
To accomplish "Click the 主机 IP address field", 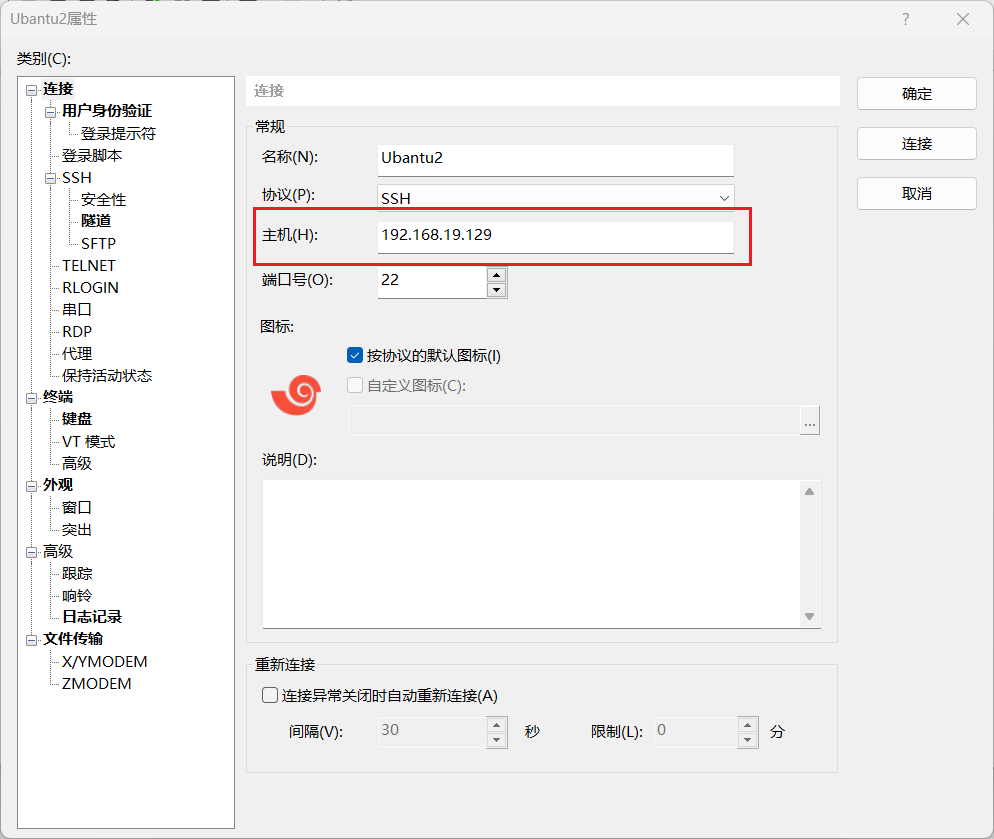I will click(555, 236).
